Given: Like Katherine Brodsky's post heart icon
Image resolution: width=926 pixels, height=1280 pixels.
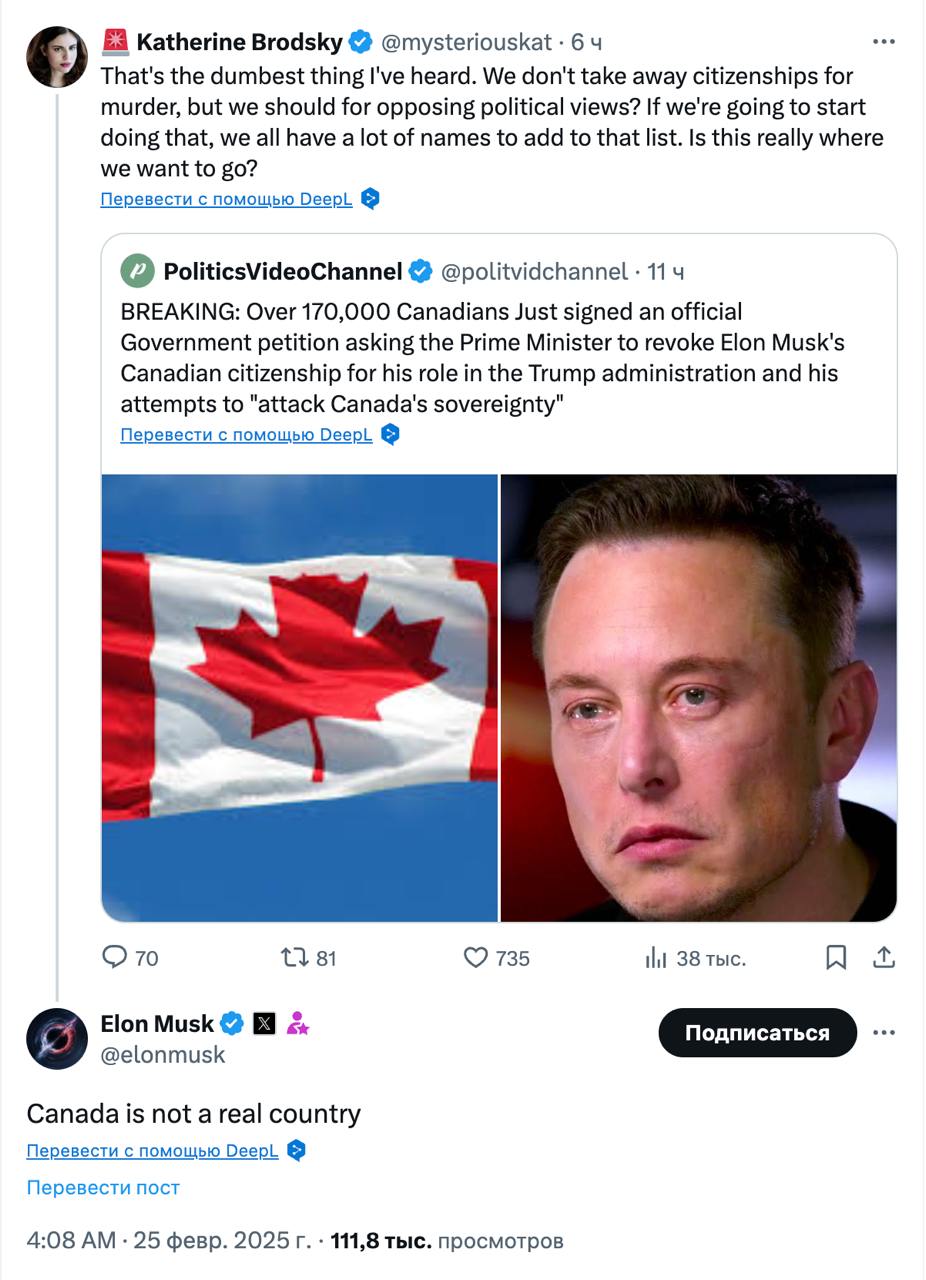Looking at the screenshot, I should [476, 958].
